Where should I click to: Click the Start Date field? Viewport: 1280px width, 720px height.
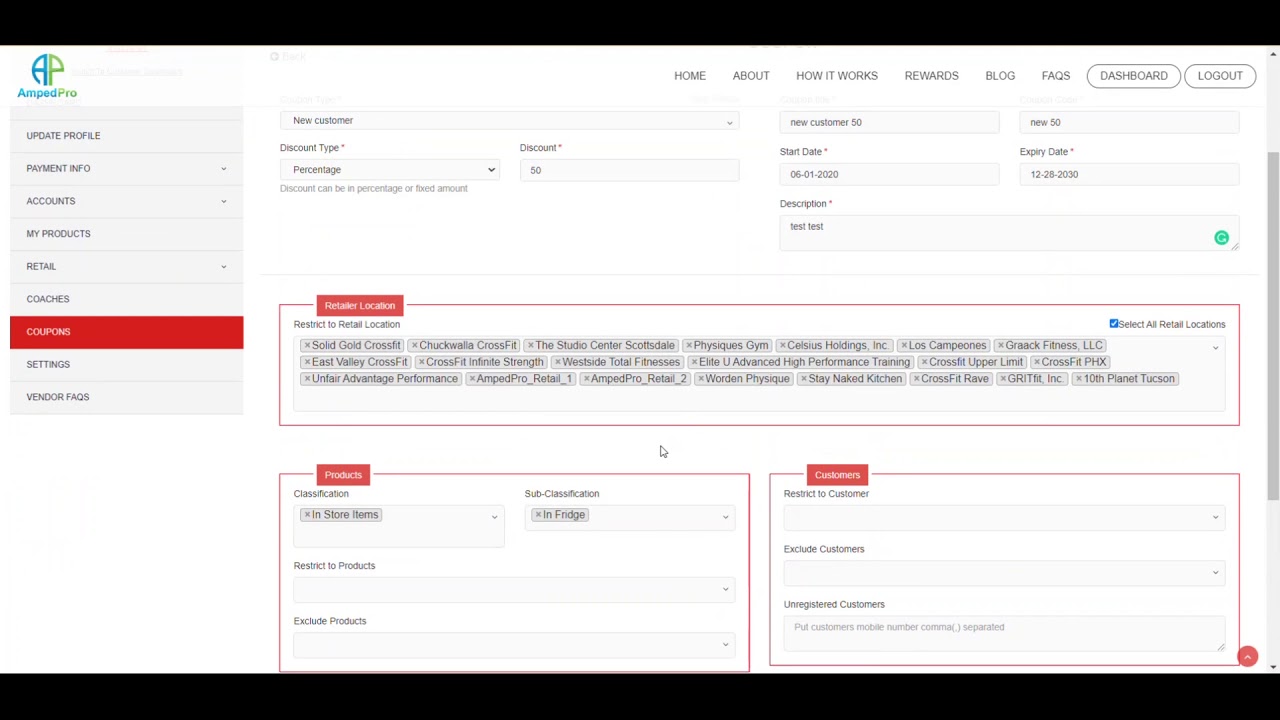889,175
